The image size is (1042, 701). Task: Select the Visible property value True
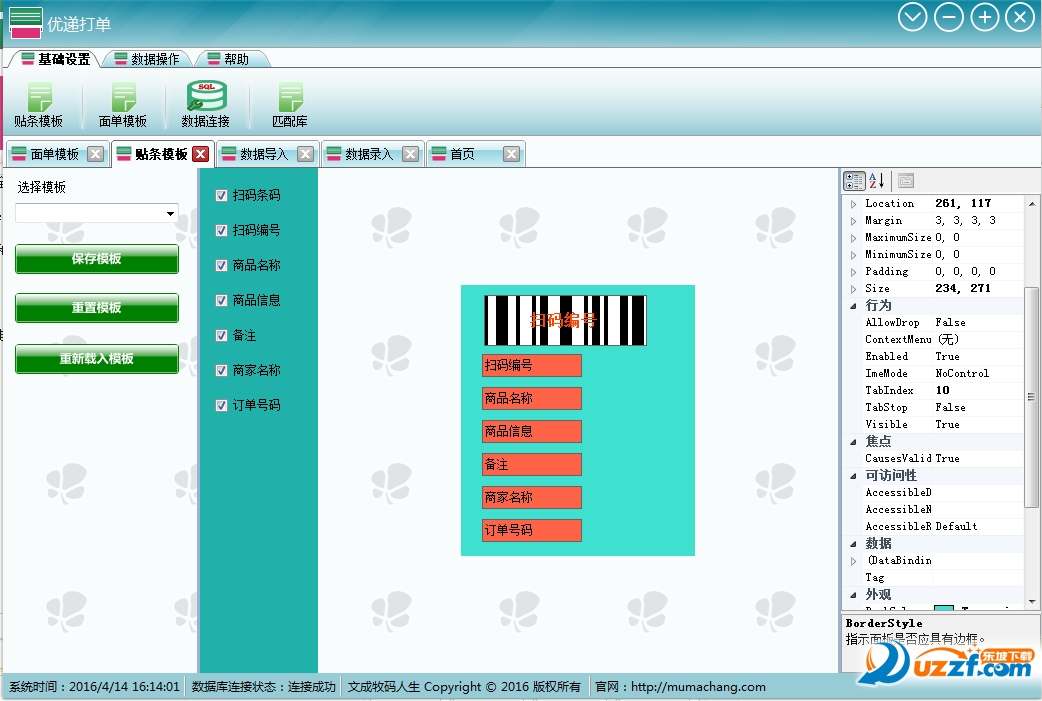[948, 425]
